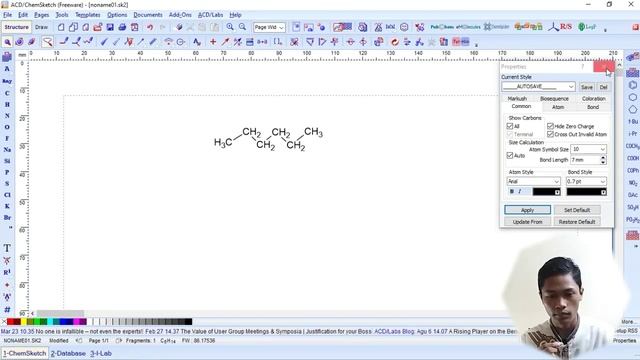Click the Restore Default button
Image resolution: width=640 pixels, height=360 pixels.
pos(577,222)
